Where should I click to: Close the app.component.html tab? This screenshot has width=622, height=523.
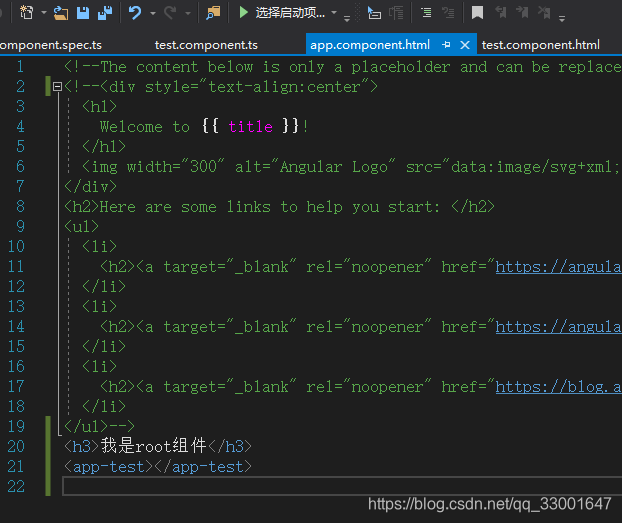click(465, 45)
